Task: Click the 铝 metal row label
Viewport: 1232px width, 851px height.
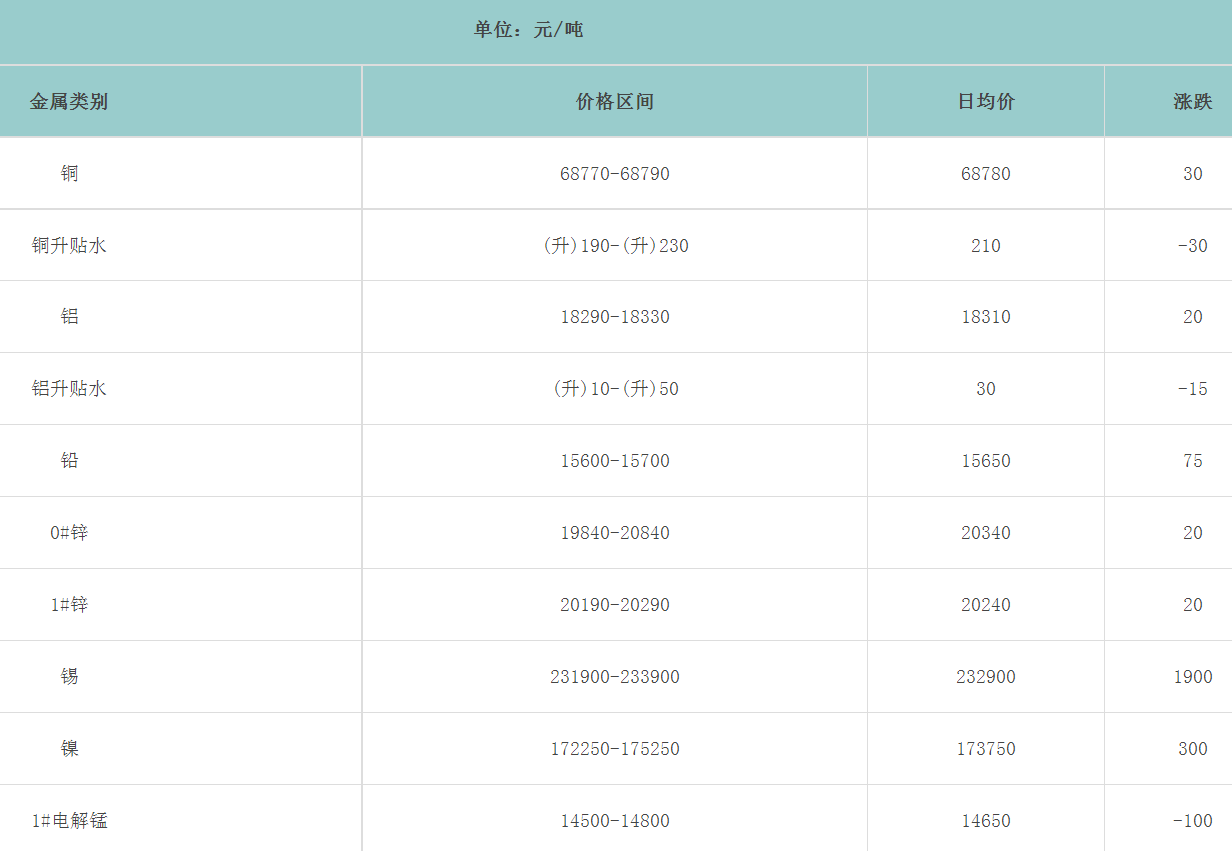Action: point(69,317)
